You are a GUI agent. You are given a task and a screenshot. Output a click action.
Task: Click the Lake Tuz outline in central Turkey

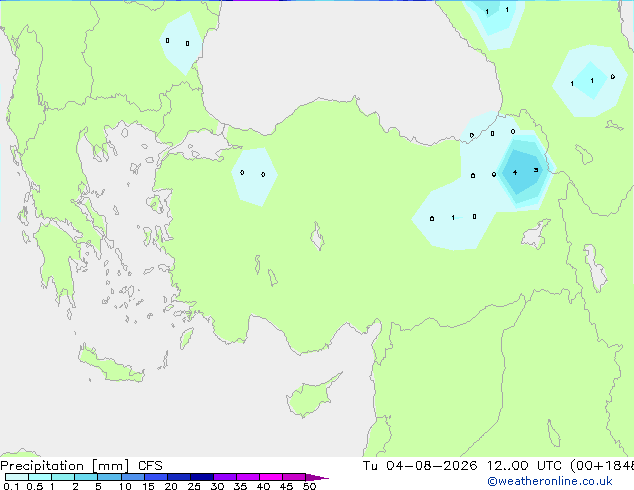click(317, 236)
